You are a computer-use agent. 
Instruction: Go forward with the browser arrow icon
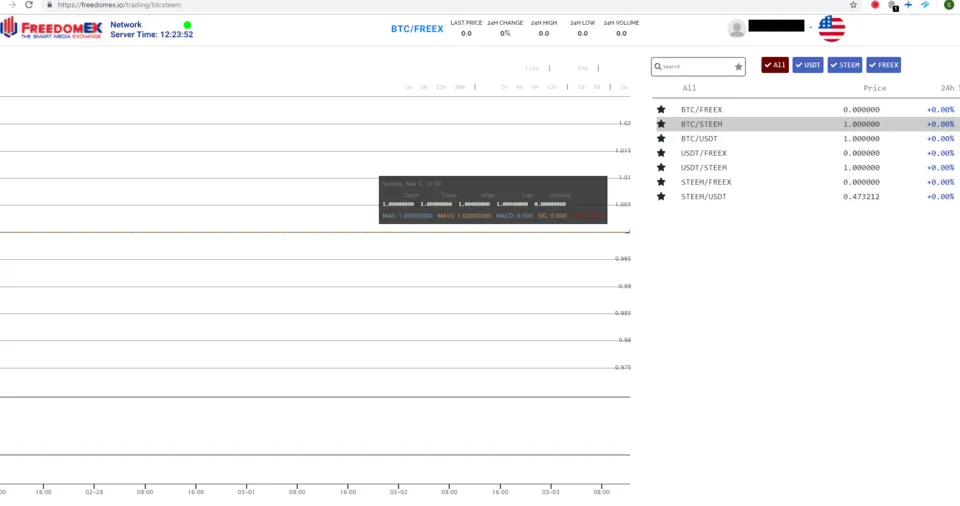pyautogui.click(x=12, y=4)
